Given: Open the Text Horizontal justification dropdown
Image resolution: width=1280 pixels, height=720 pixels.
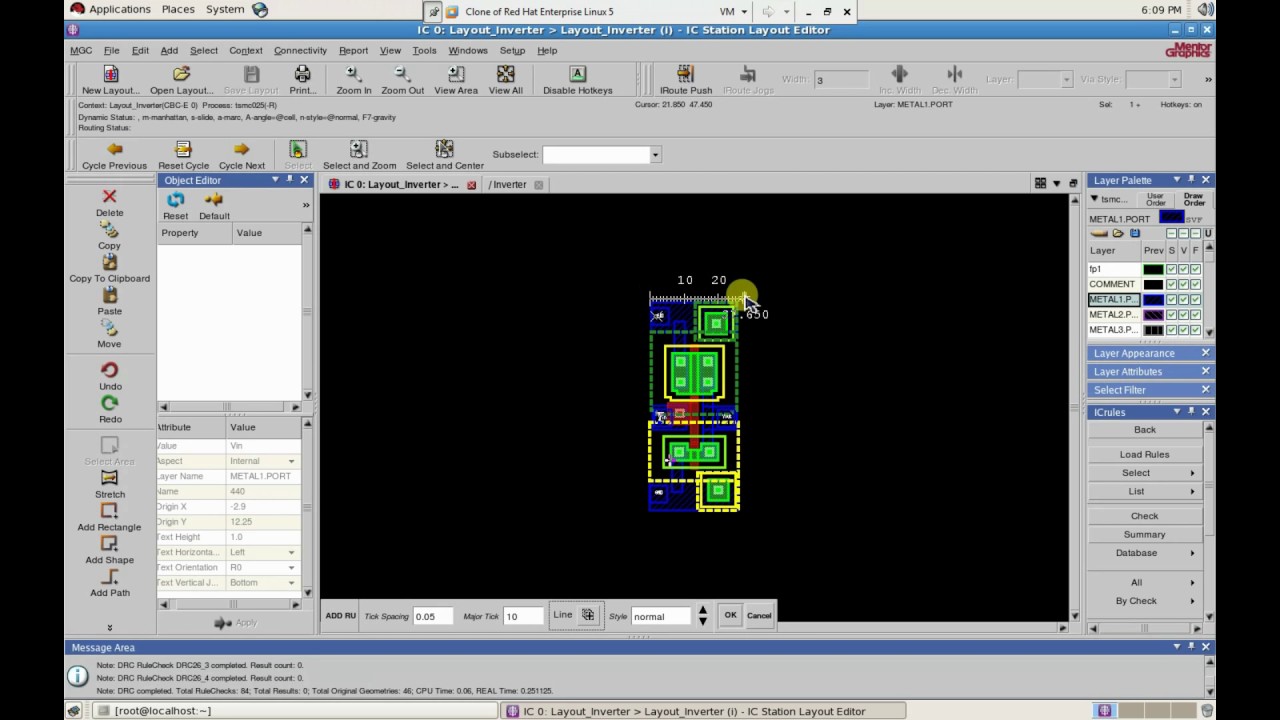Looking at the screenshot, I should tap(292, 552).
